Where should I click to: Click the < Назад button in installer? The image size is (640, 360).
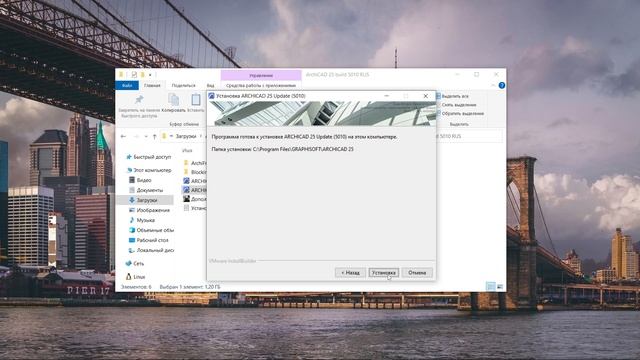click(350, 273)
